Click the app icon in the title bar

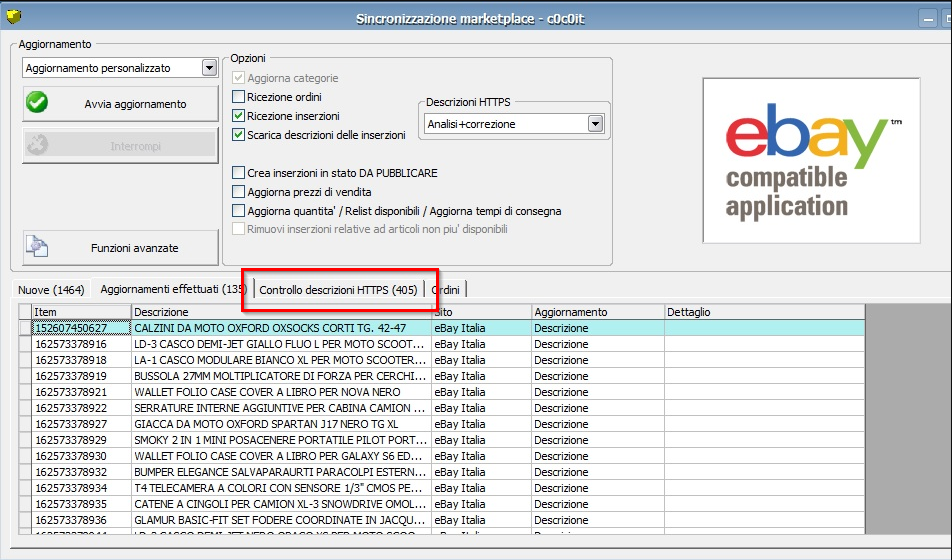[13, 16]
